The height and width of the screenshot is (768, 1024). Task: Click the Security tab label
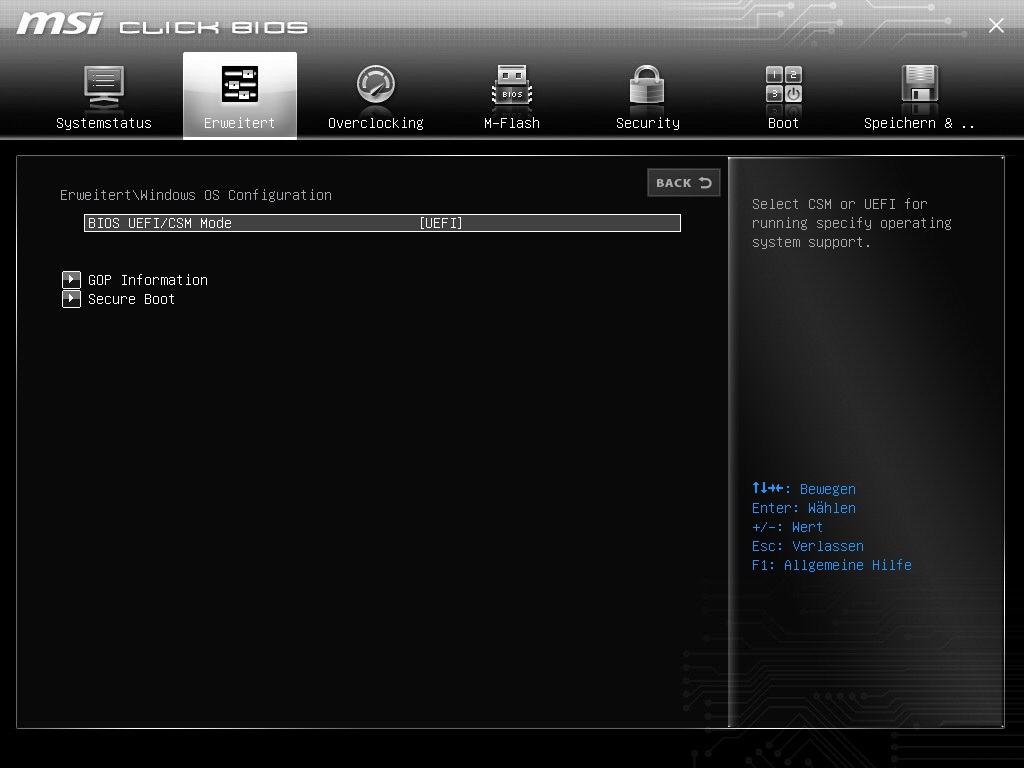click(x=648, y=123)
